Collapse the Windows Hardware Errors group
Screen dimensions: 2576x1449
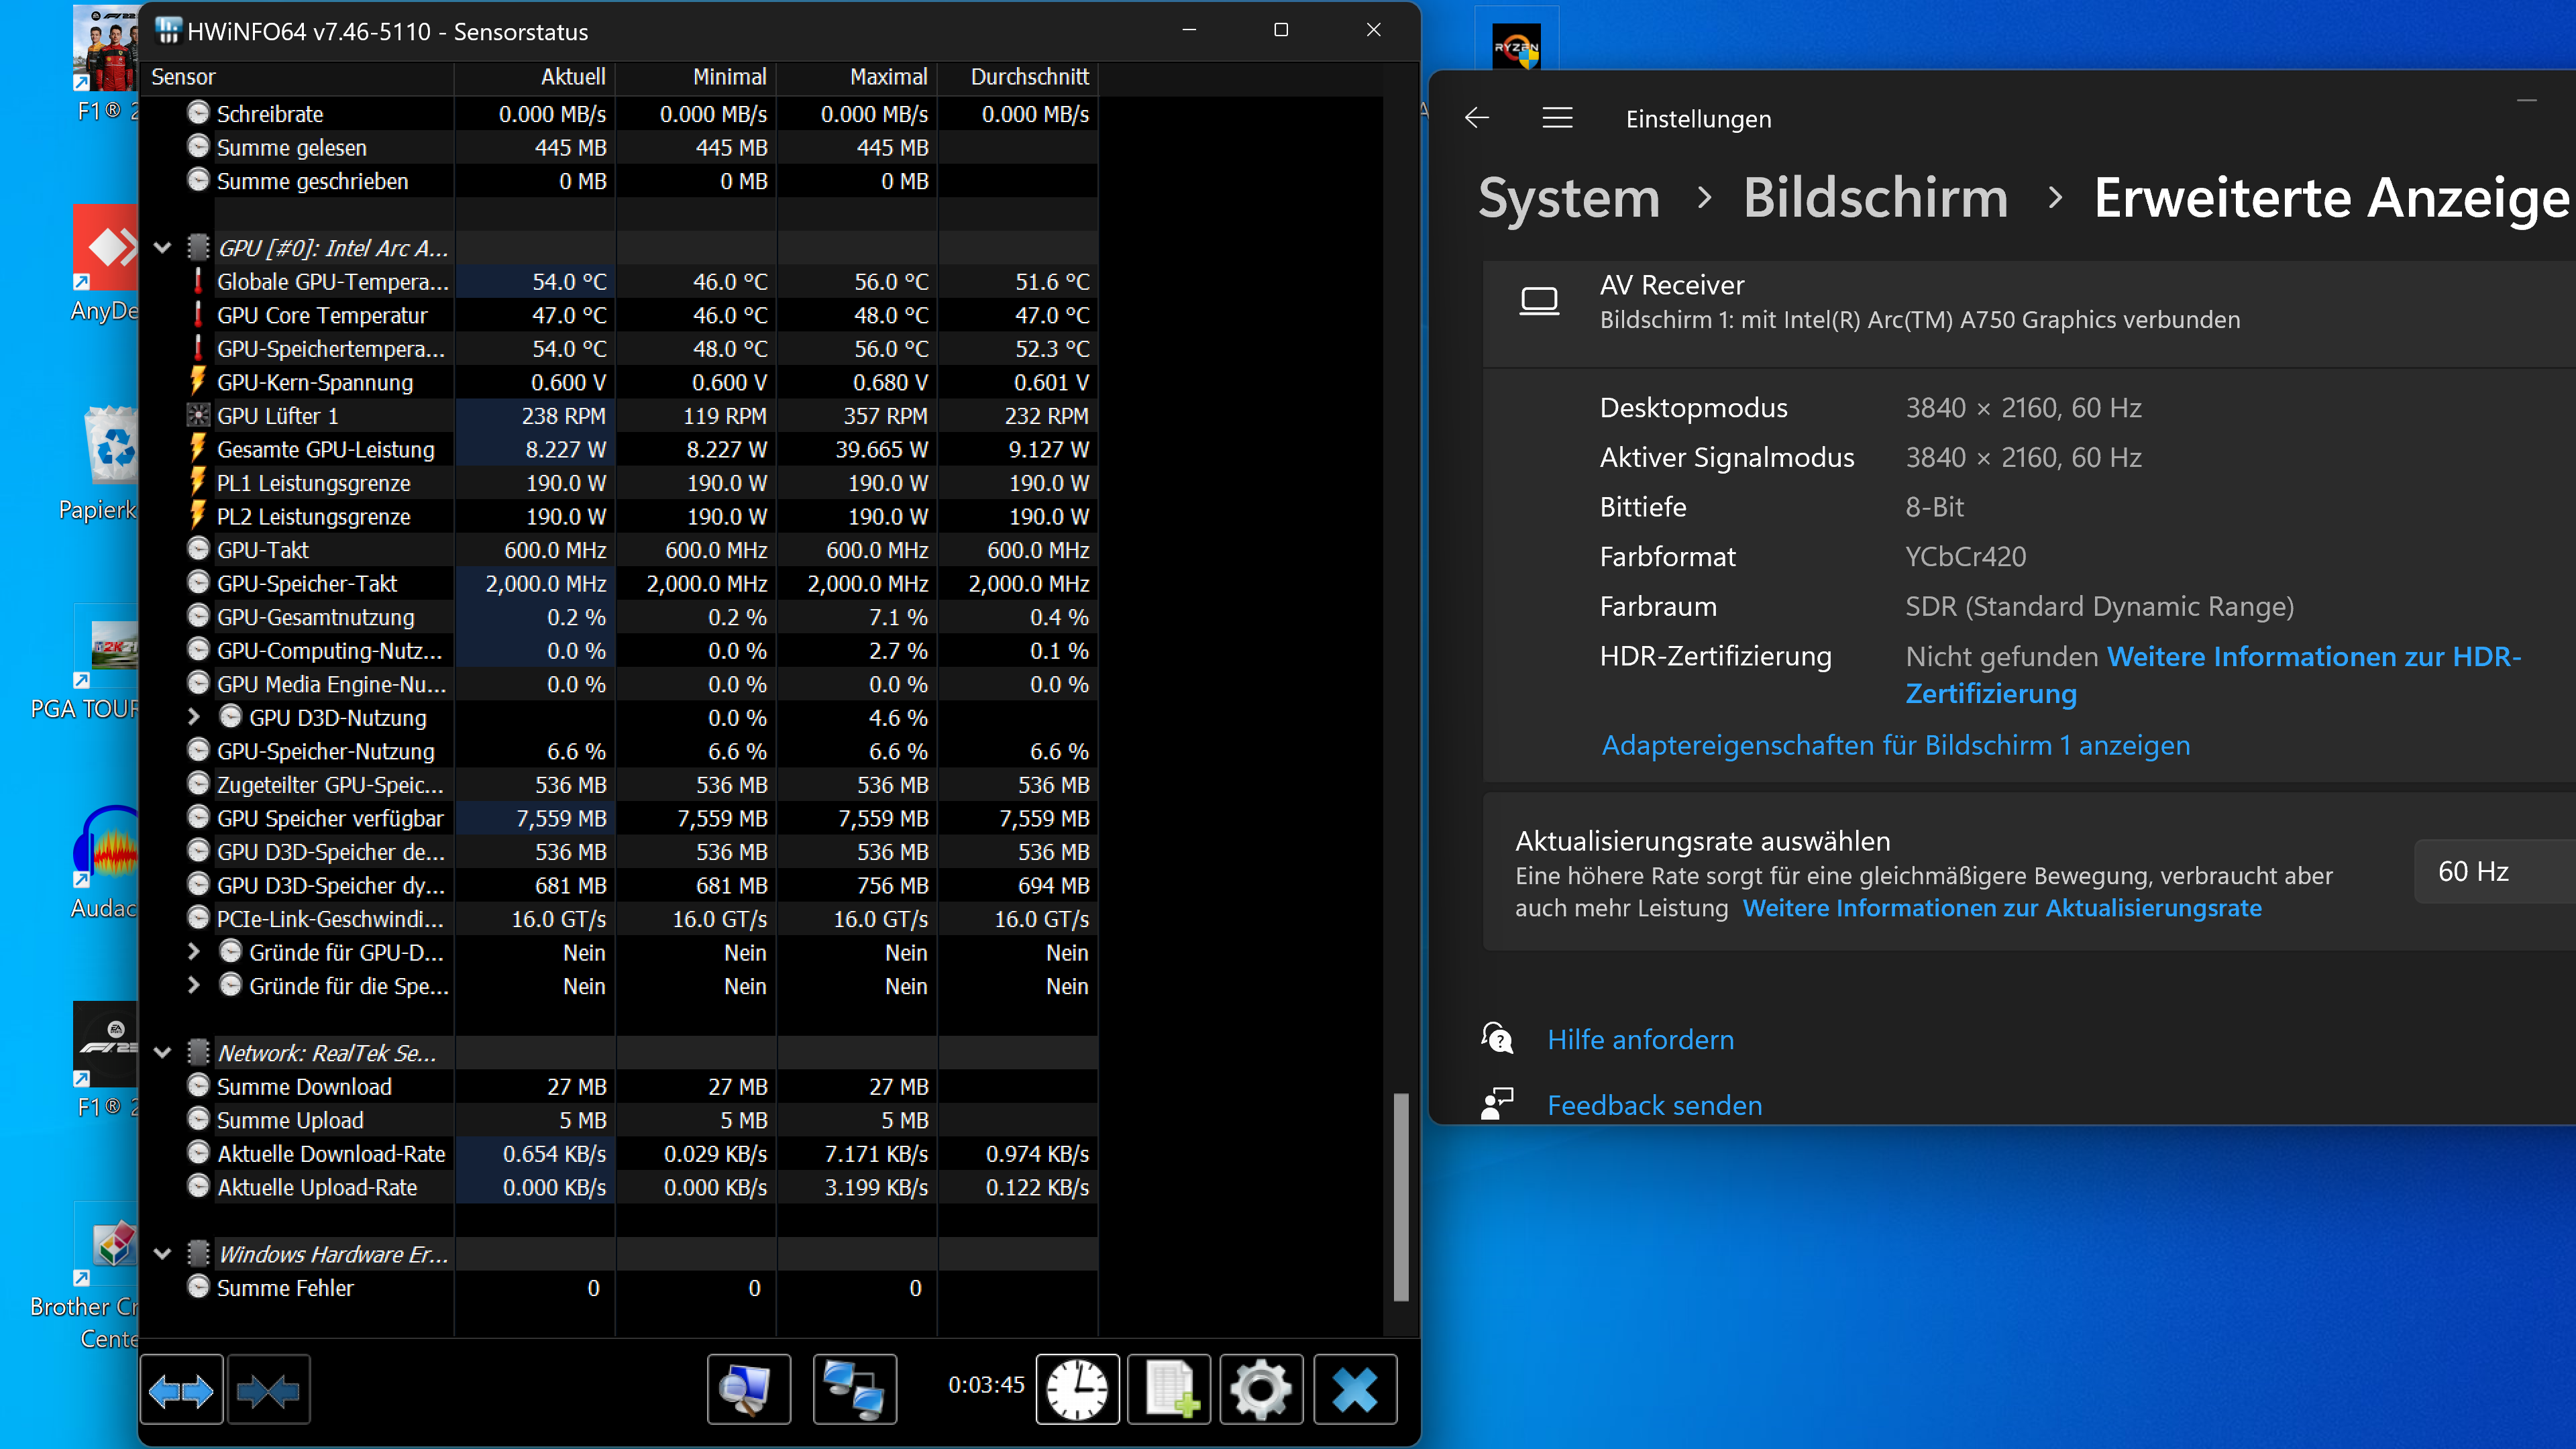click(162, 1254)
